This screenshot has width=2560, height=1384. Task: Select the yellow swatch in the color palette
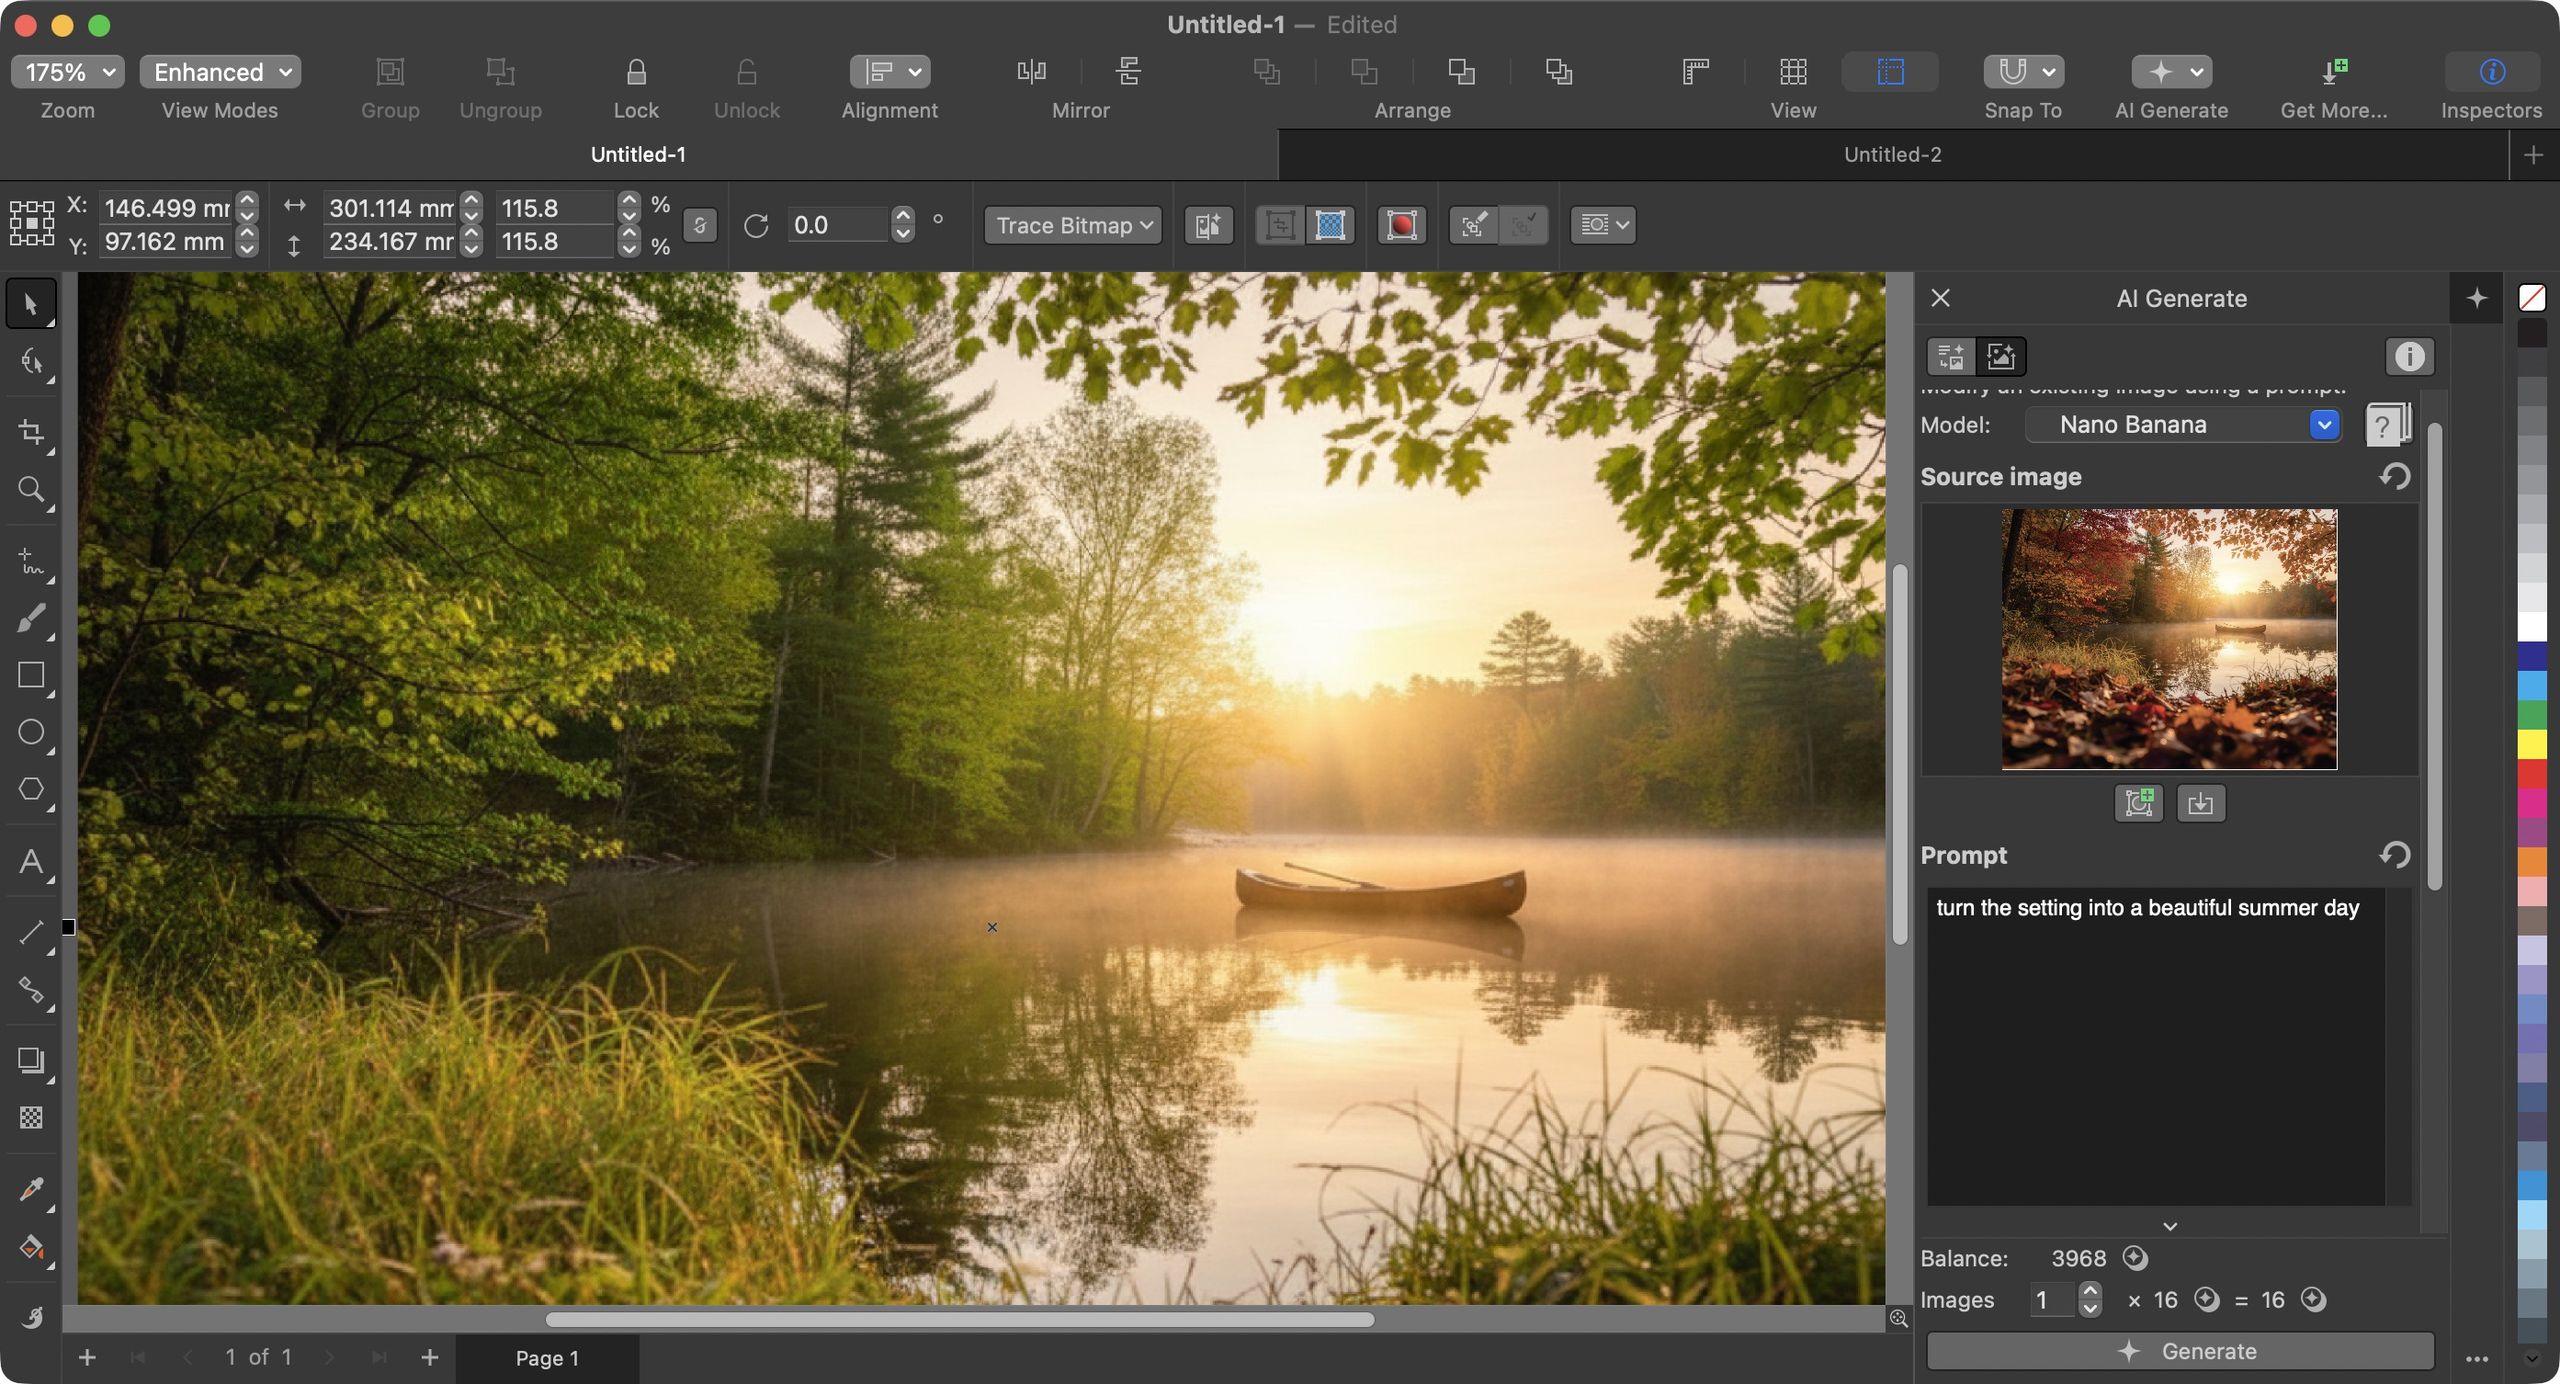(x=2533, y=743)
